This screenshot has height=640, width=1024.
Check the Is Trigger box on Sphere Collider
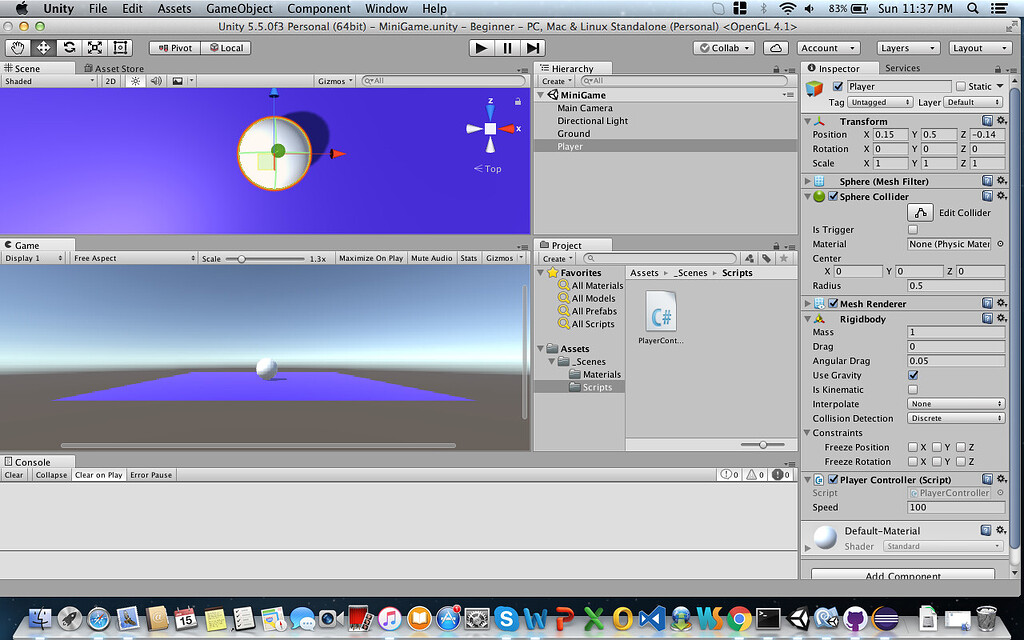[913, 229]
